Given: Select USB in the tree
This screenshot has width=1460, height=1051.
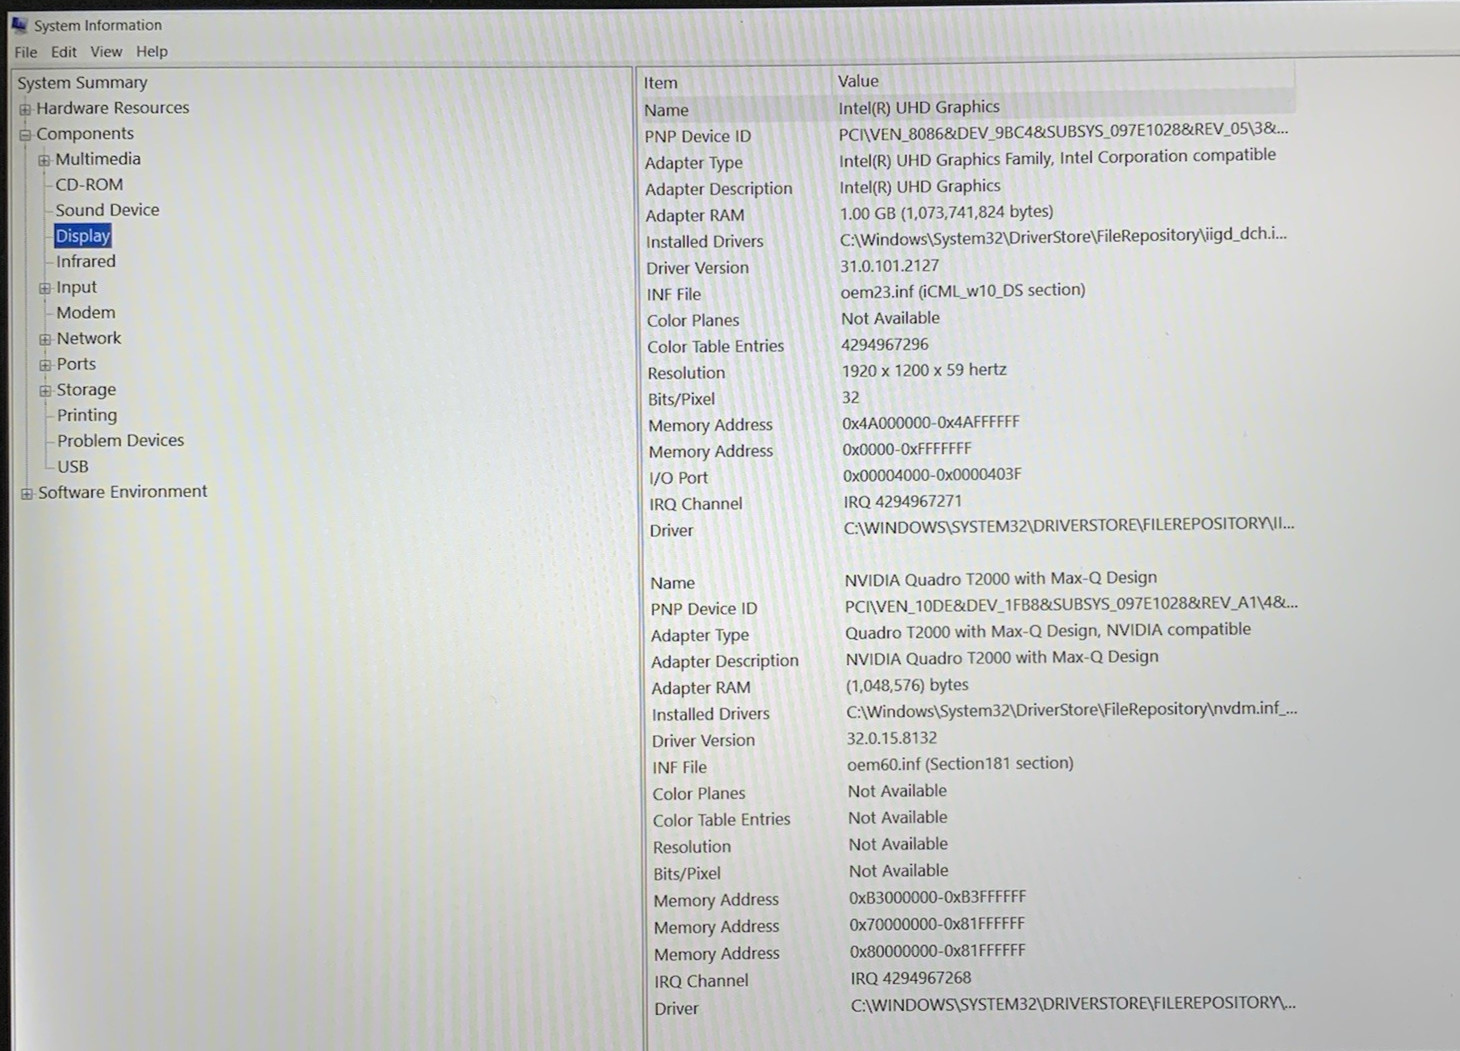Looking at the screenshot, I should (73, 467).
